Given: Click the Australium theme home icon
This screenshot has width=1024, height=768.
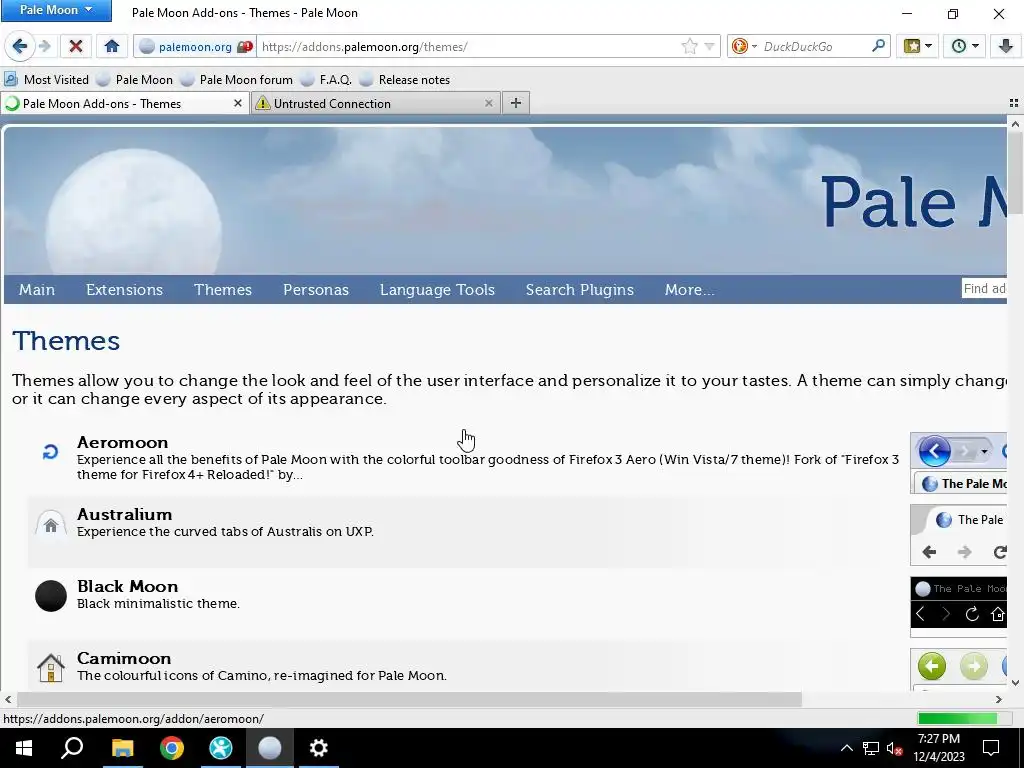Looking at the screenshot, I should point(50,524).
